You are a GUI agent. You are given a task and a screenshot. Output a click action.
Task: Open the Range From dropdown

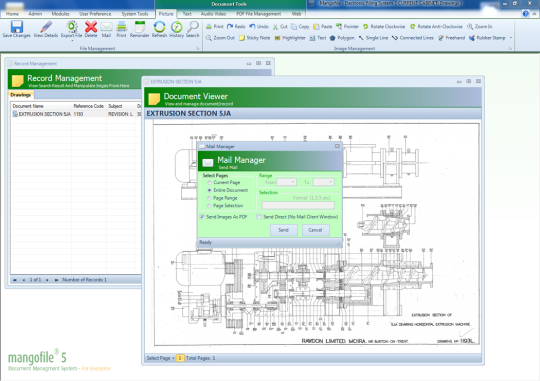[287, 182]
